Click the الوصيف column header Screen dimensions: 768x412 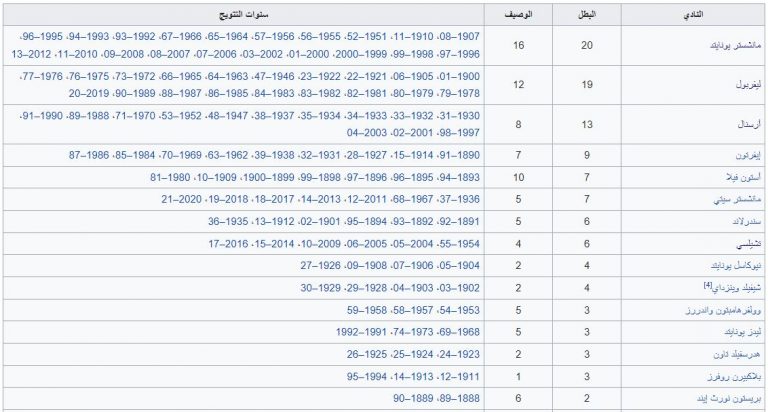point(518,15)
